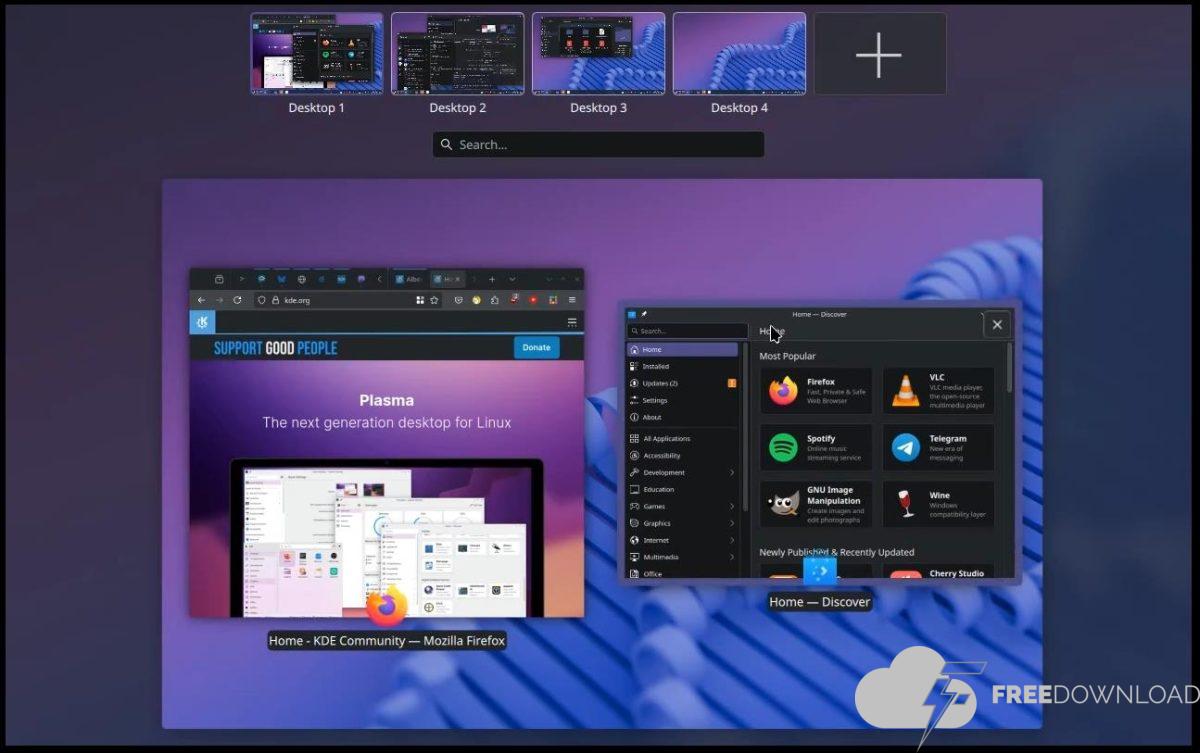Image resolution: width=1200 pixels, height=753 pixels.
Task: Click the bookmark star in address bar
Action: [434, 300]
